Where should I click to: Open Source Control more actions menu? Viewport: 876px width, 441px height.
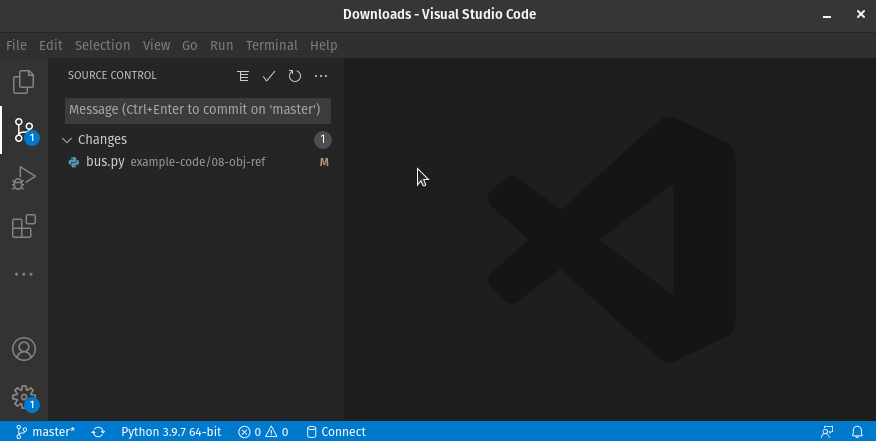321,76
